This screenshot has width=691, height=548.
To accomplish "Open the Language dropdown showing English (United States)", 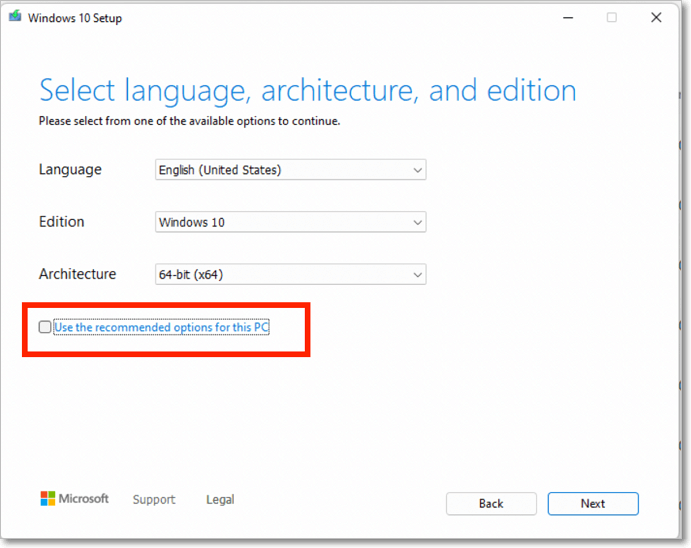I will [x=291, y=170].
